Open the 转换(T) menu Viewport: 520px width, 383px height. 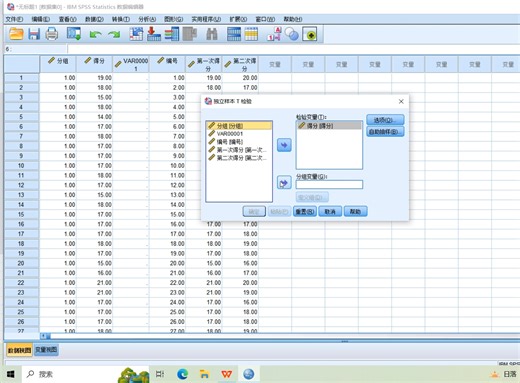click(x=121, y=19)
